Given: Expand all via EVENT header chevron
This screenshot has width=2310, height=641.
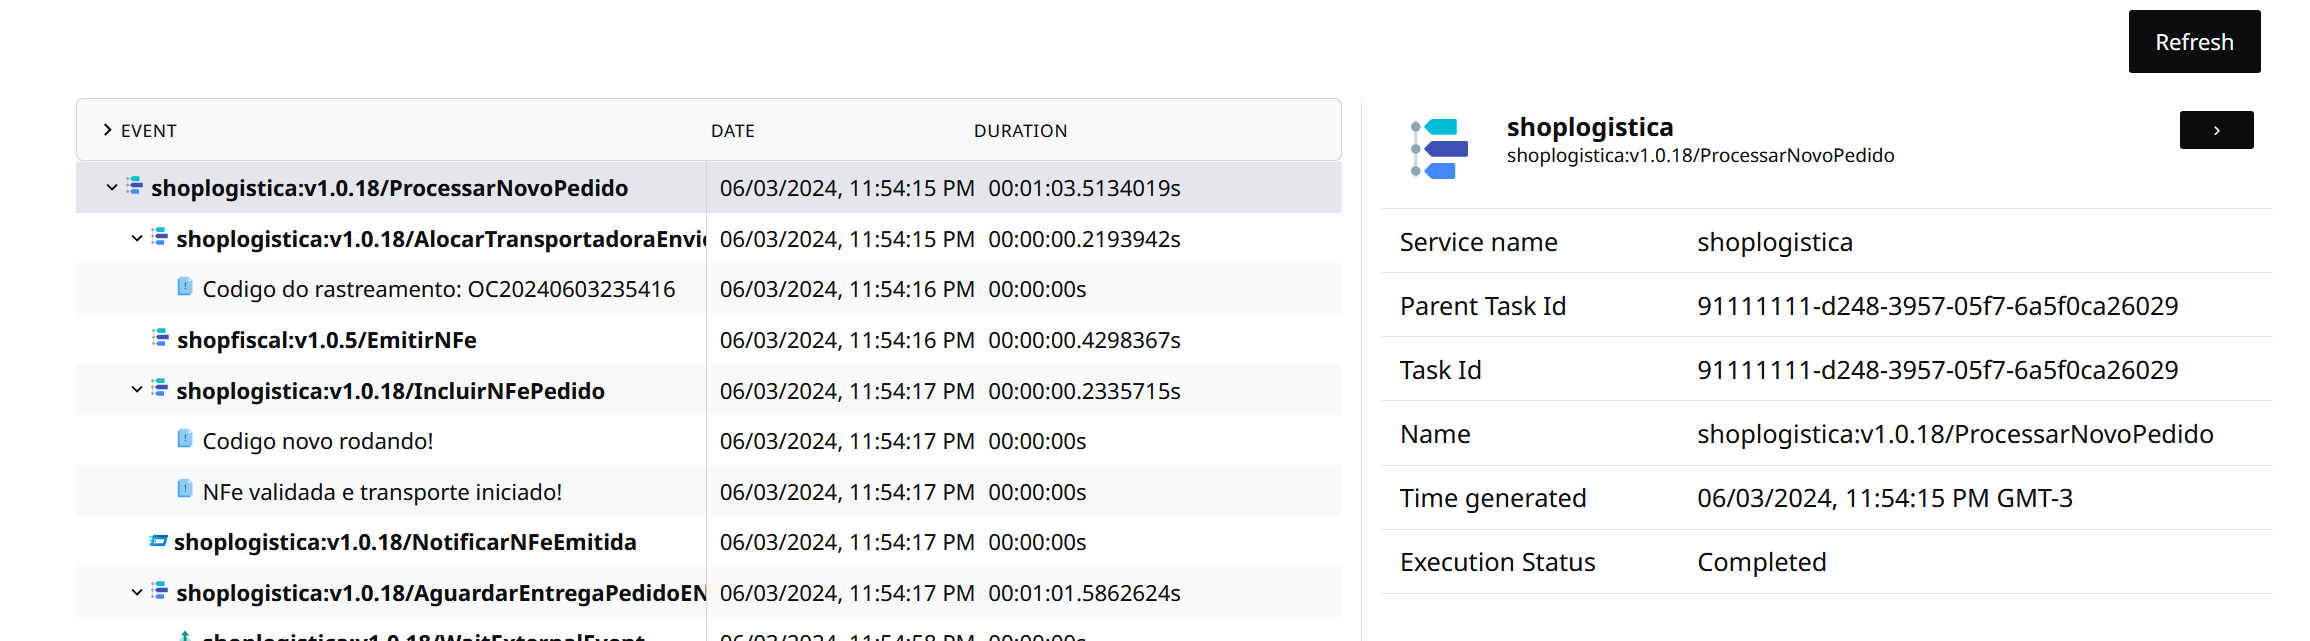Looking at the screenshot, I should point(108,130).
